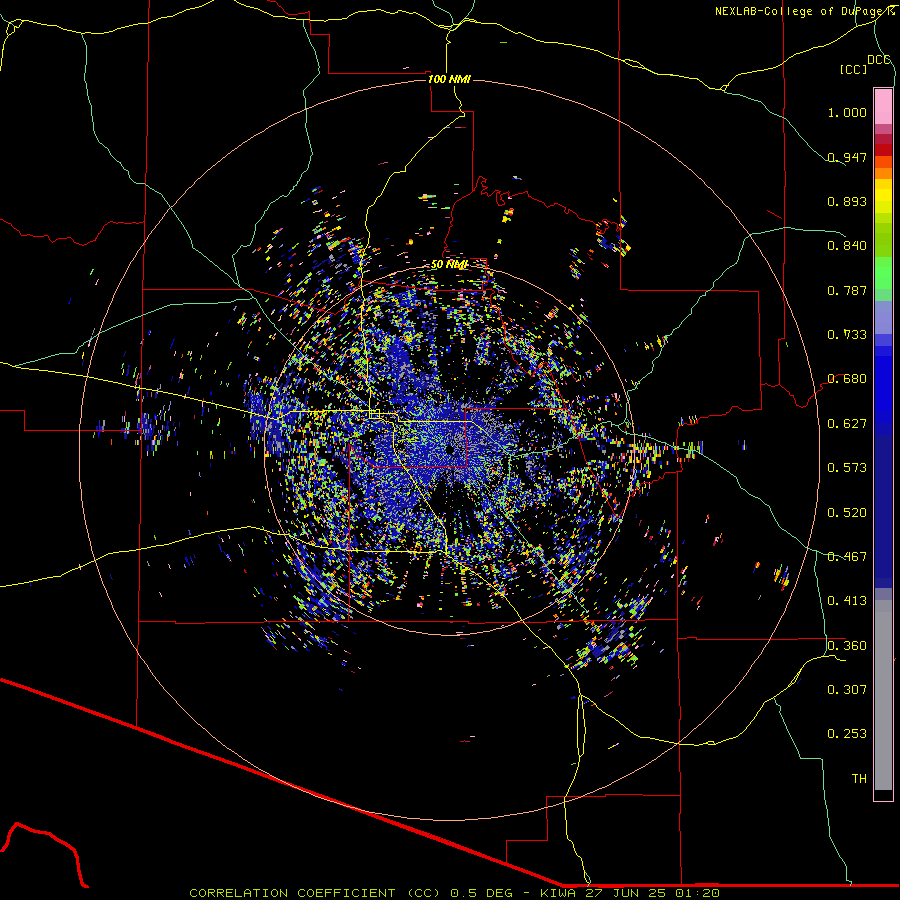
Task: Click the TH threshold label
Action: point(859,779)
